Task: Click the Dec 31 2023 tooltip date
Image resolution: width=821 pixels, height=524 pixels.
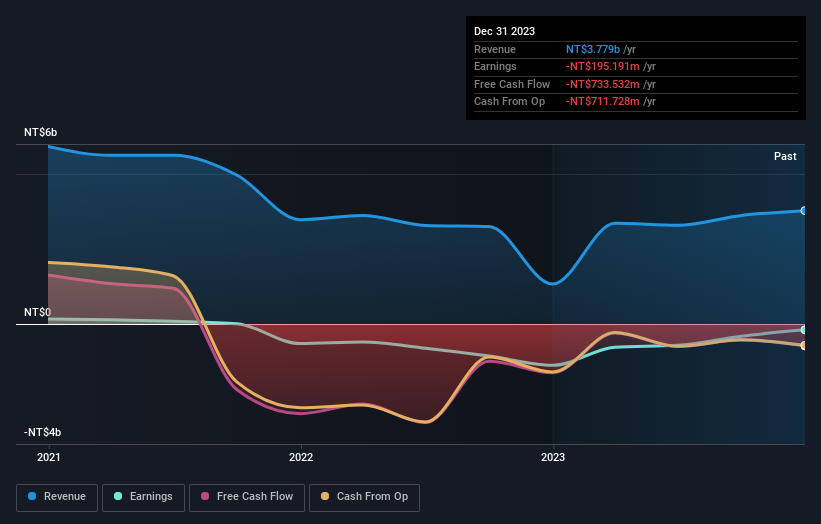Action: coord(504,31)
